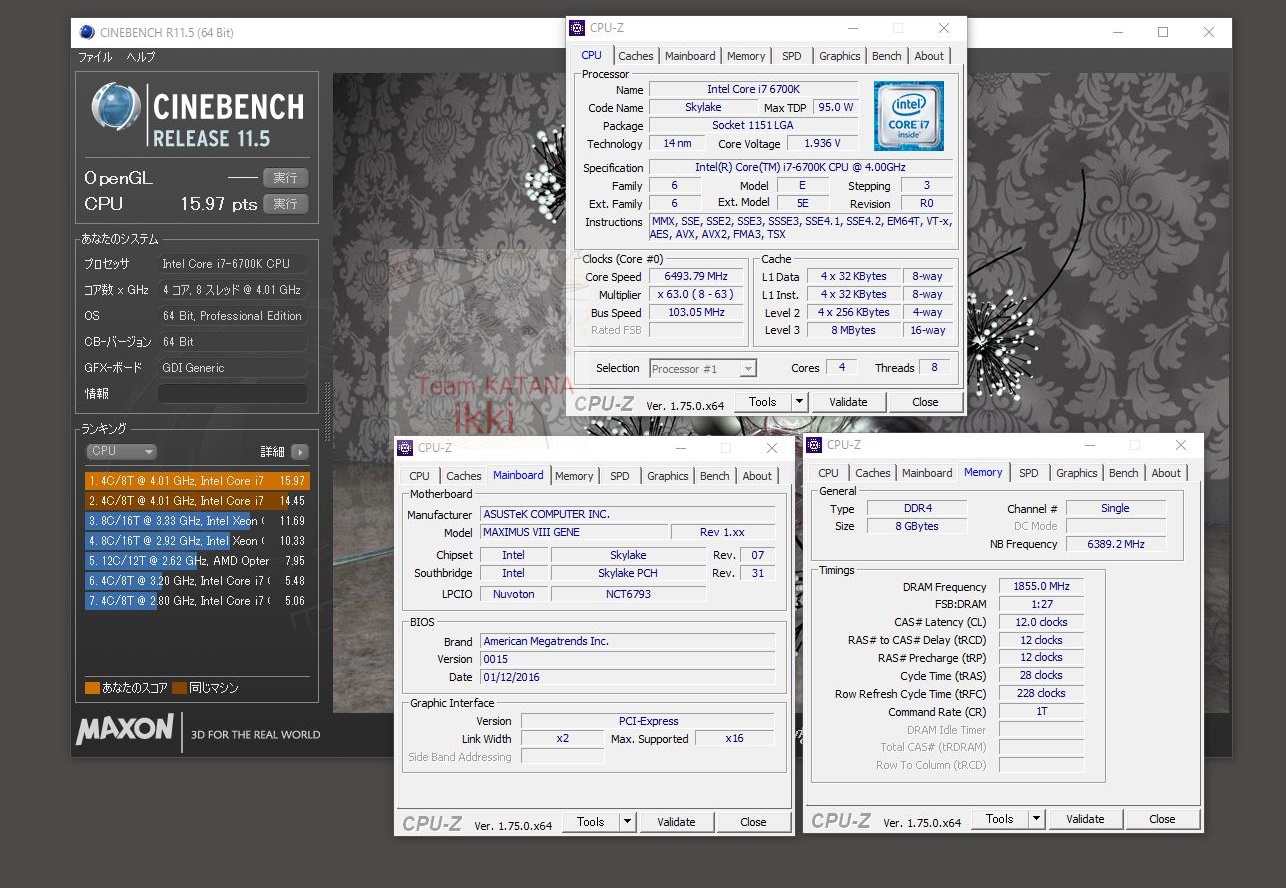Select ranking entry 2 scoring 14.45

(197, 501)
